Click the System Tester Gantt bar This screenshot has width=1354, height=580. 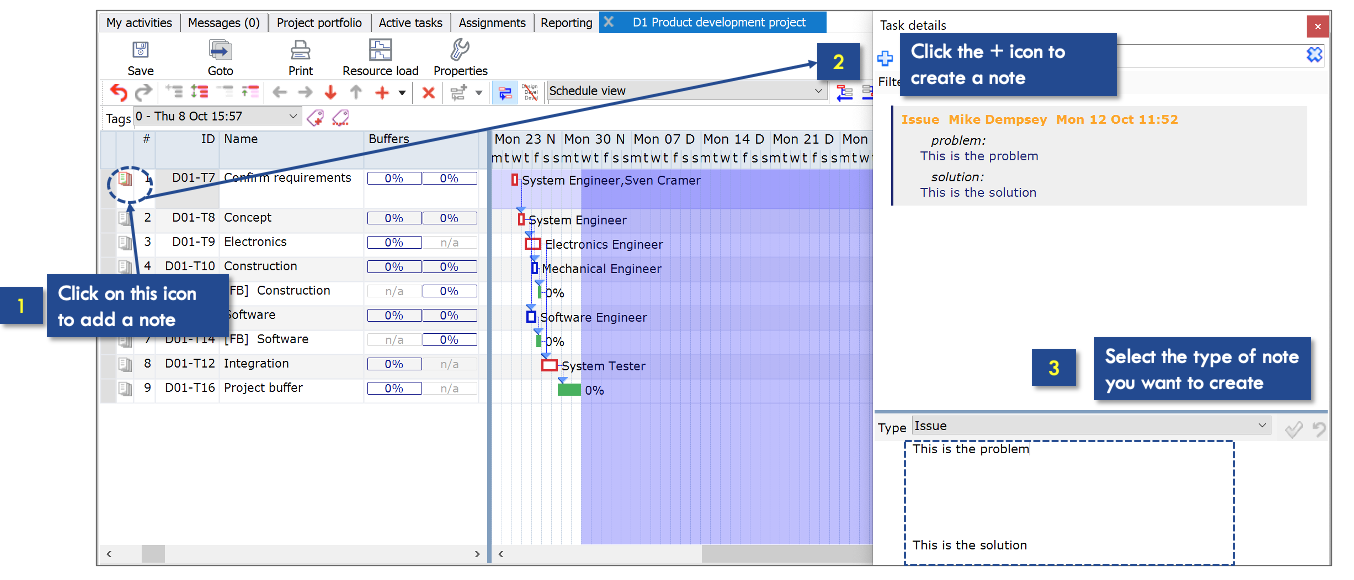(549, 366)
